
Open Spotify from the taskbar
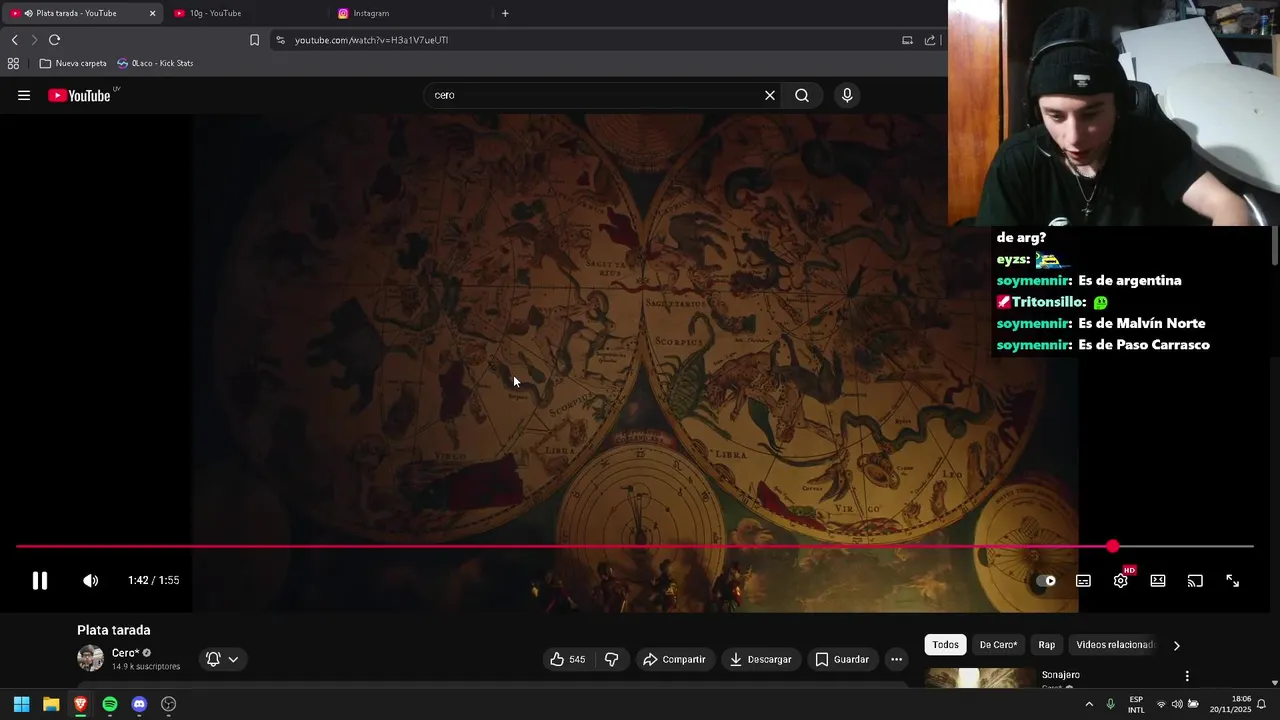(110, 704)
